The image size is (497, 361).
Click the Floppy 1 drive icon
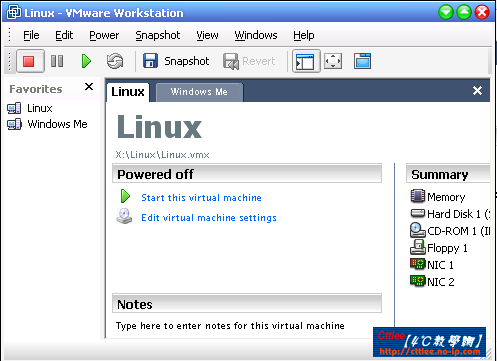pyautogui.click(x=418, y=247)
